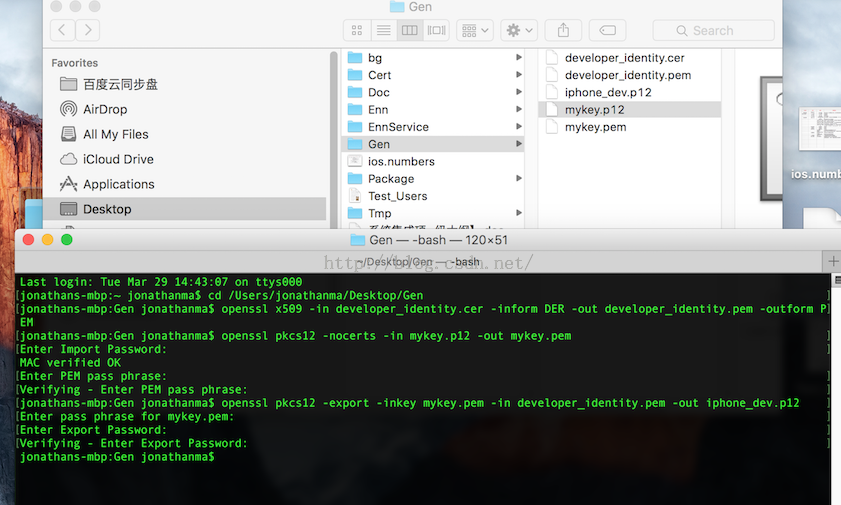Select the Package folder
Viewport: 841px width, 505px height.
tap(390, 178)
